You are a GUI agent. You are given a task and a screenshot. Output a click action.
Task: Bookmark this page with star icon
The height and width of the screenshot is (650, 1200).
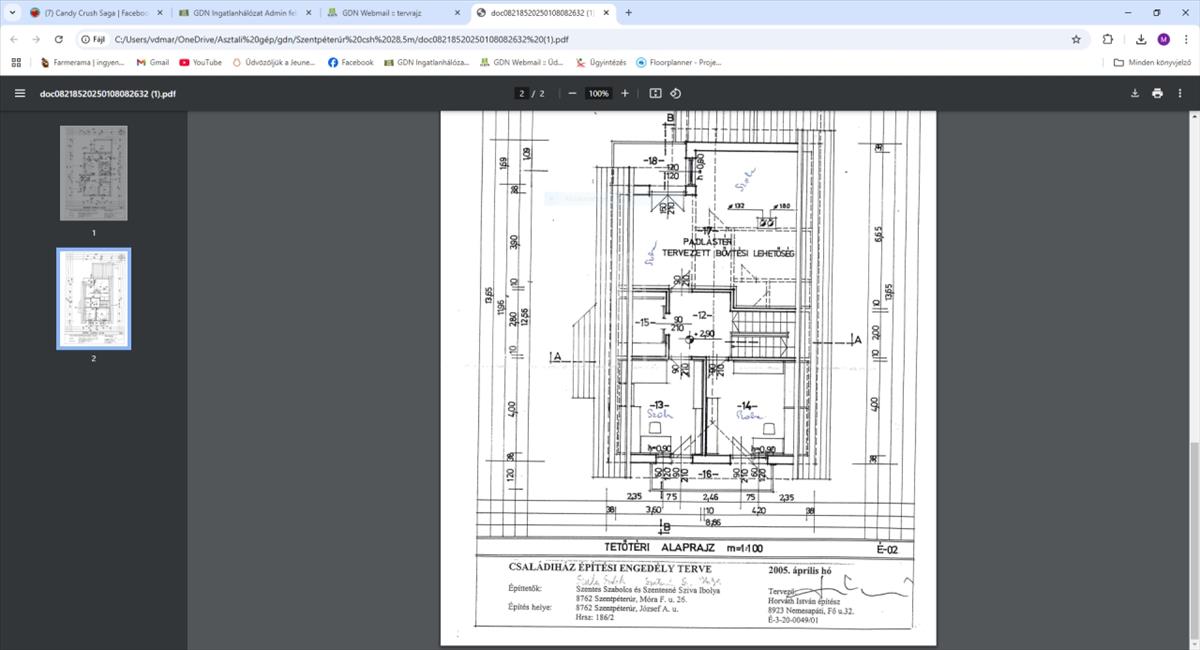click(x=1076, y=39)
